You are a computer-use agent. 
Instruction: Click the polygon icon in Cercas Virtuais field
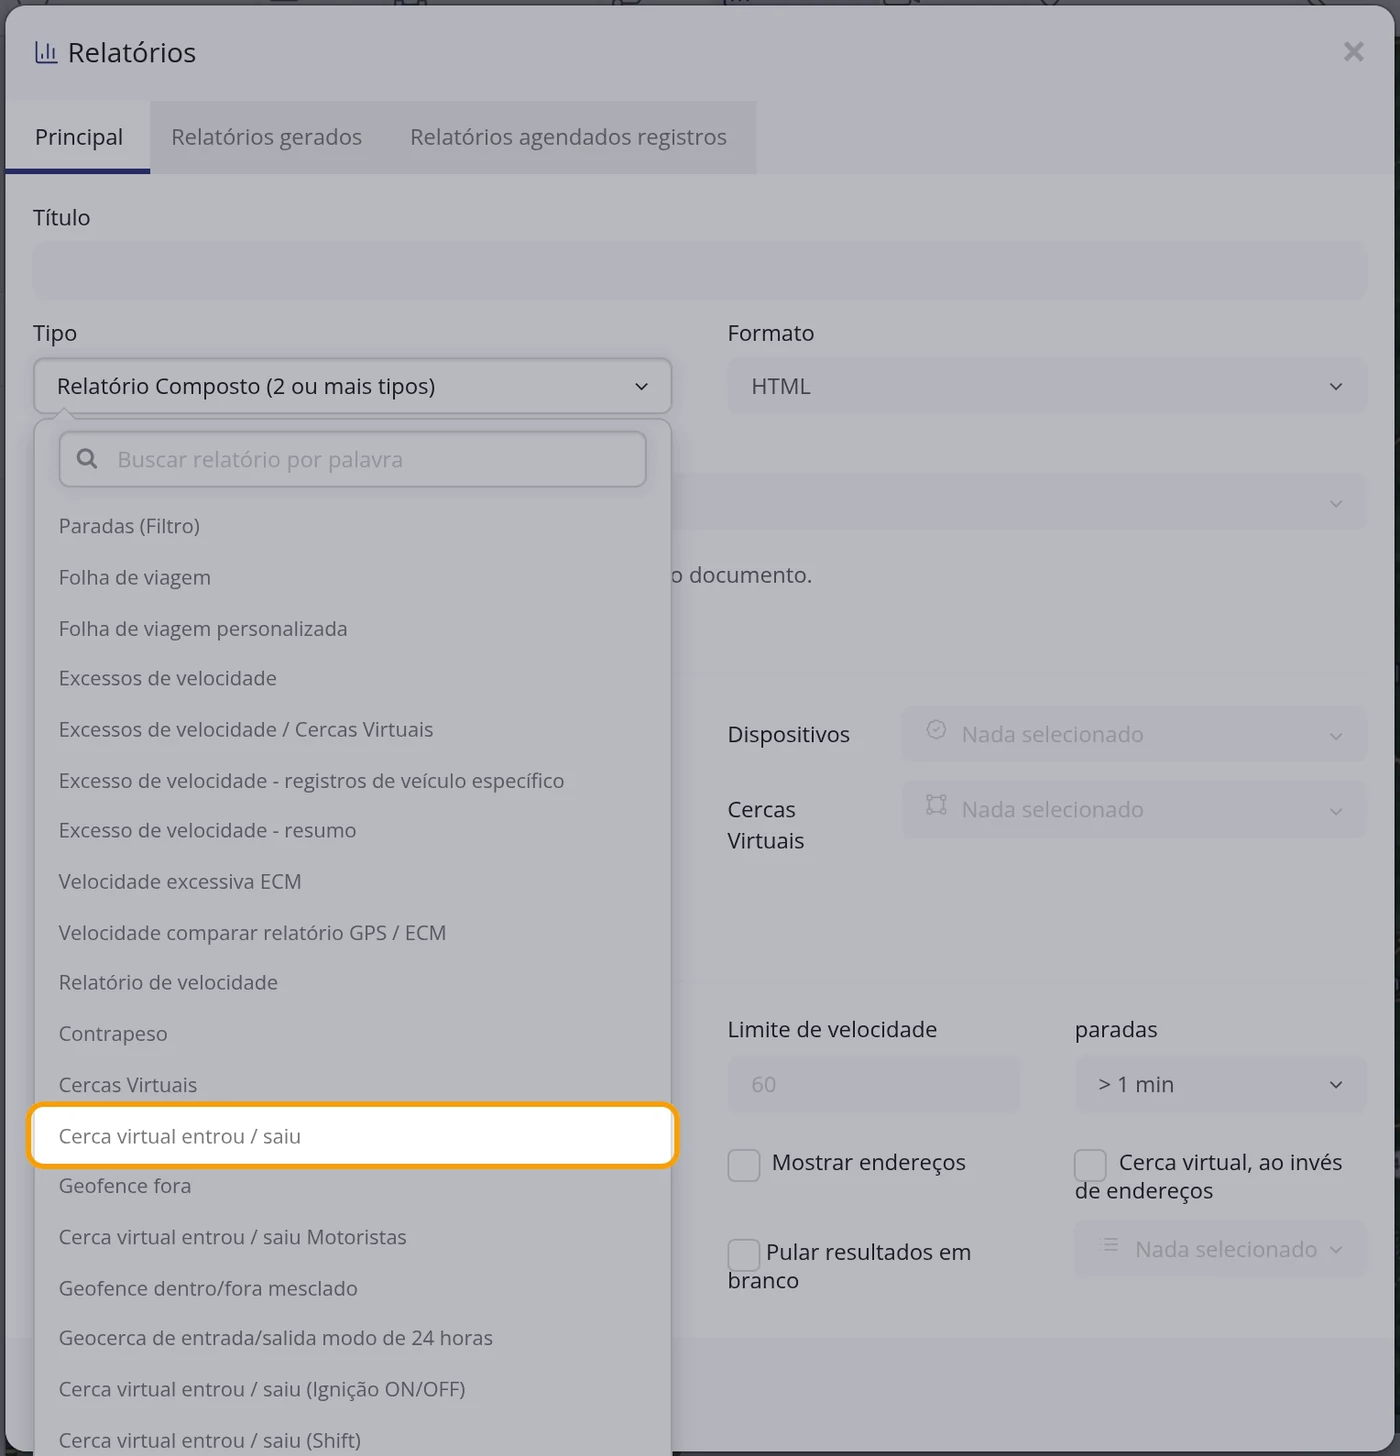point(936,805)
